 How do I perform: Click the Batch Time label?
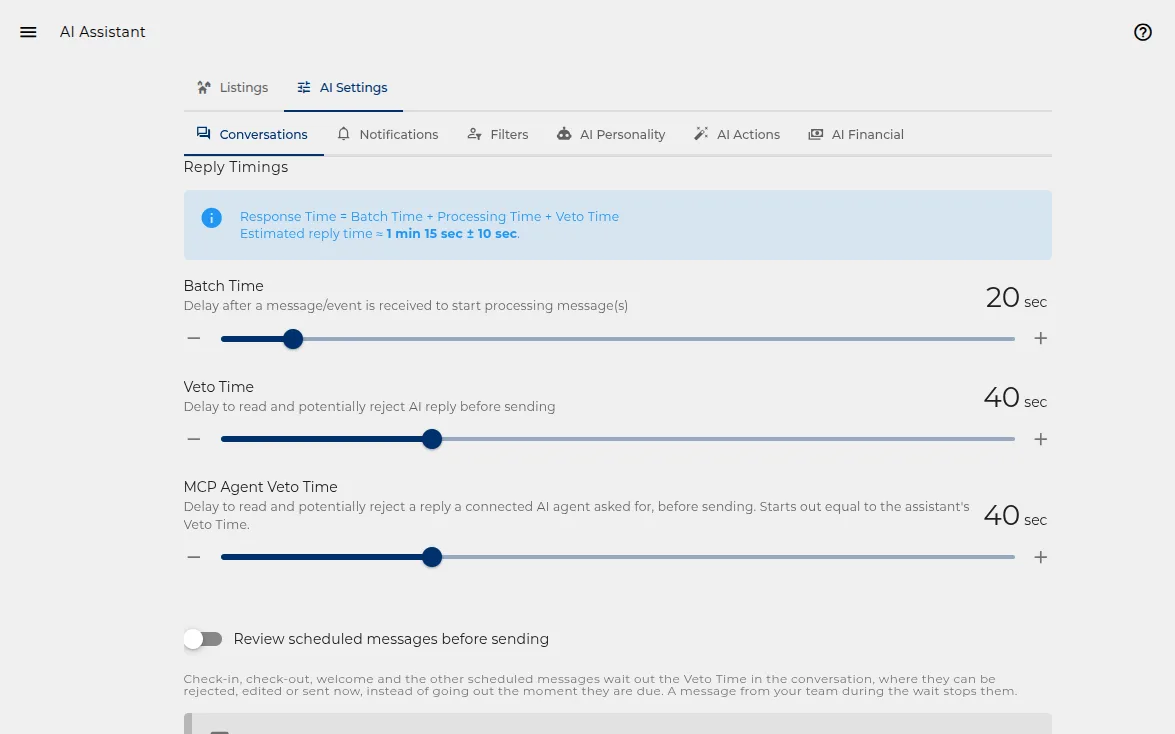[x=223, y=286]
